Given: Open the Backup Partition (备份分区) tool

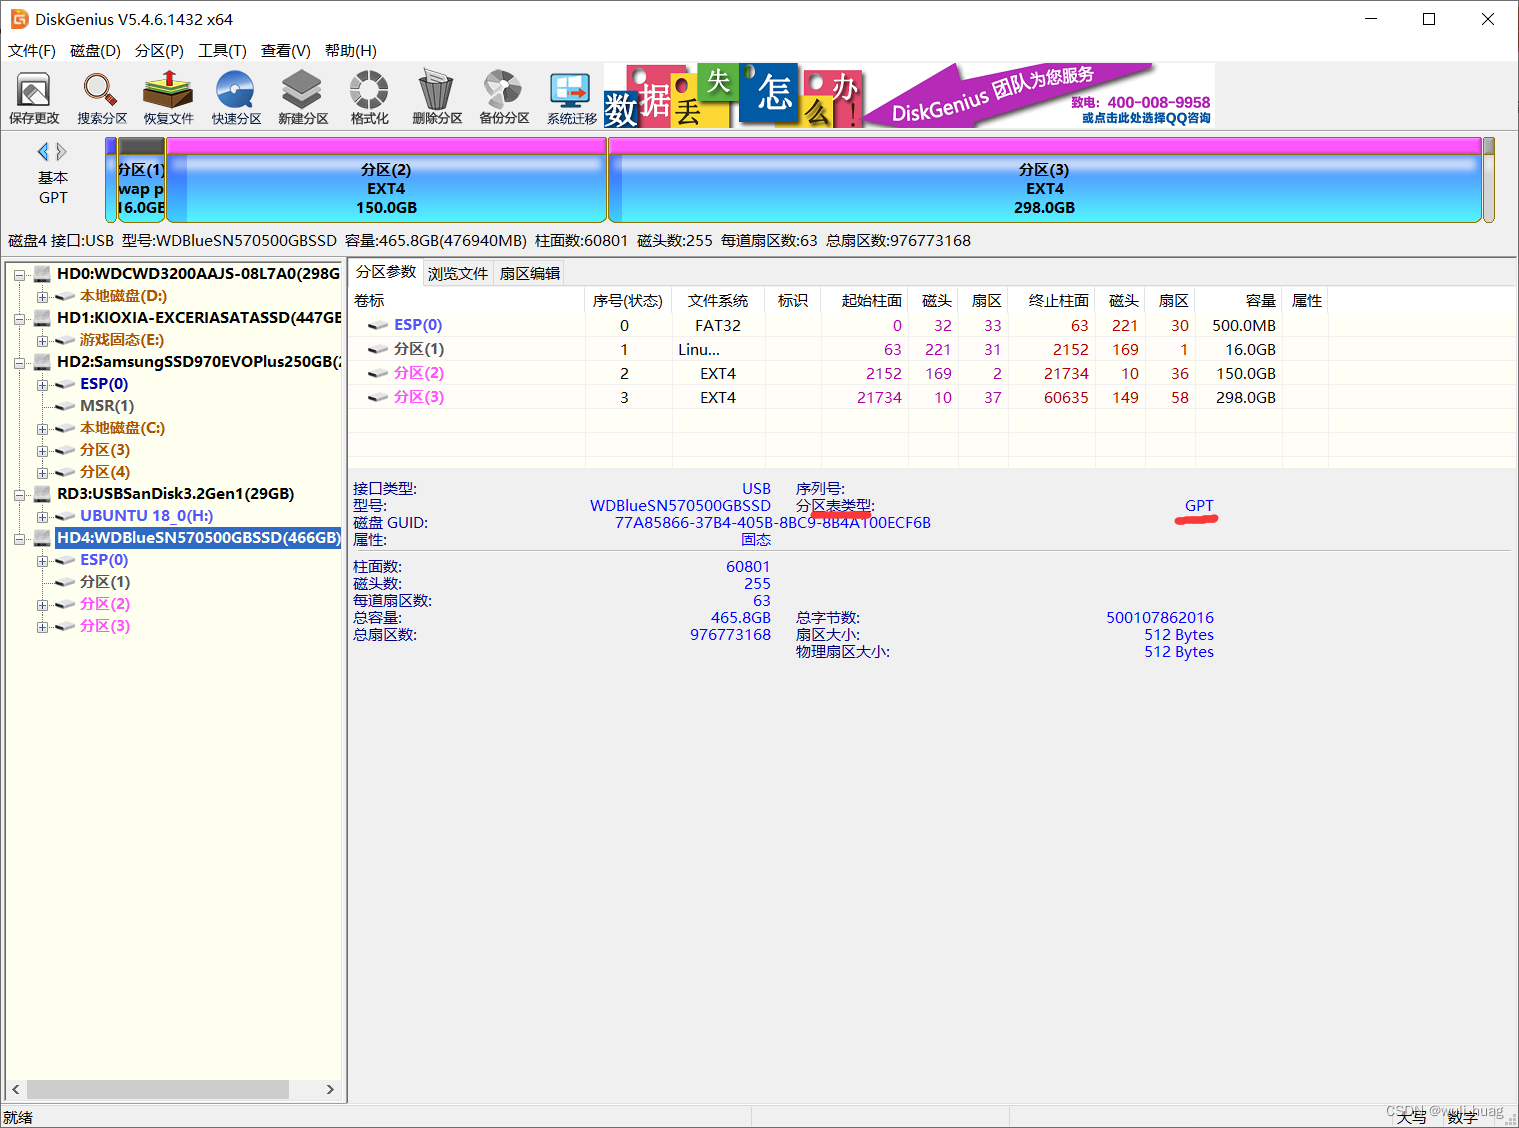Looking at the screenshot, I should tap(503, 98).
